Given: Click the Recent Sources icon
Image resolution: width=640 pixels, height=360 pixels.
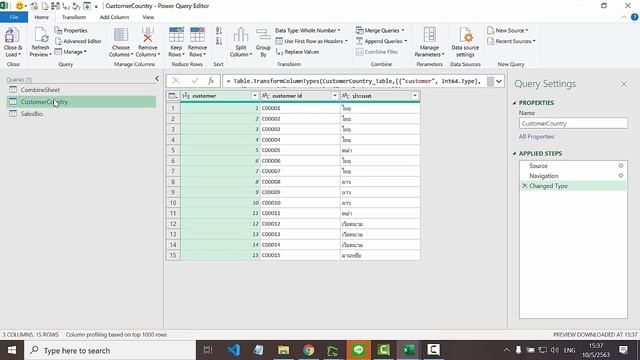Looking at the screenshot, I should tap(491, 41).
